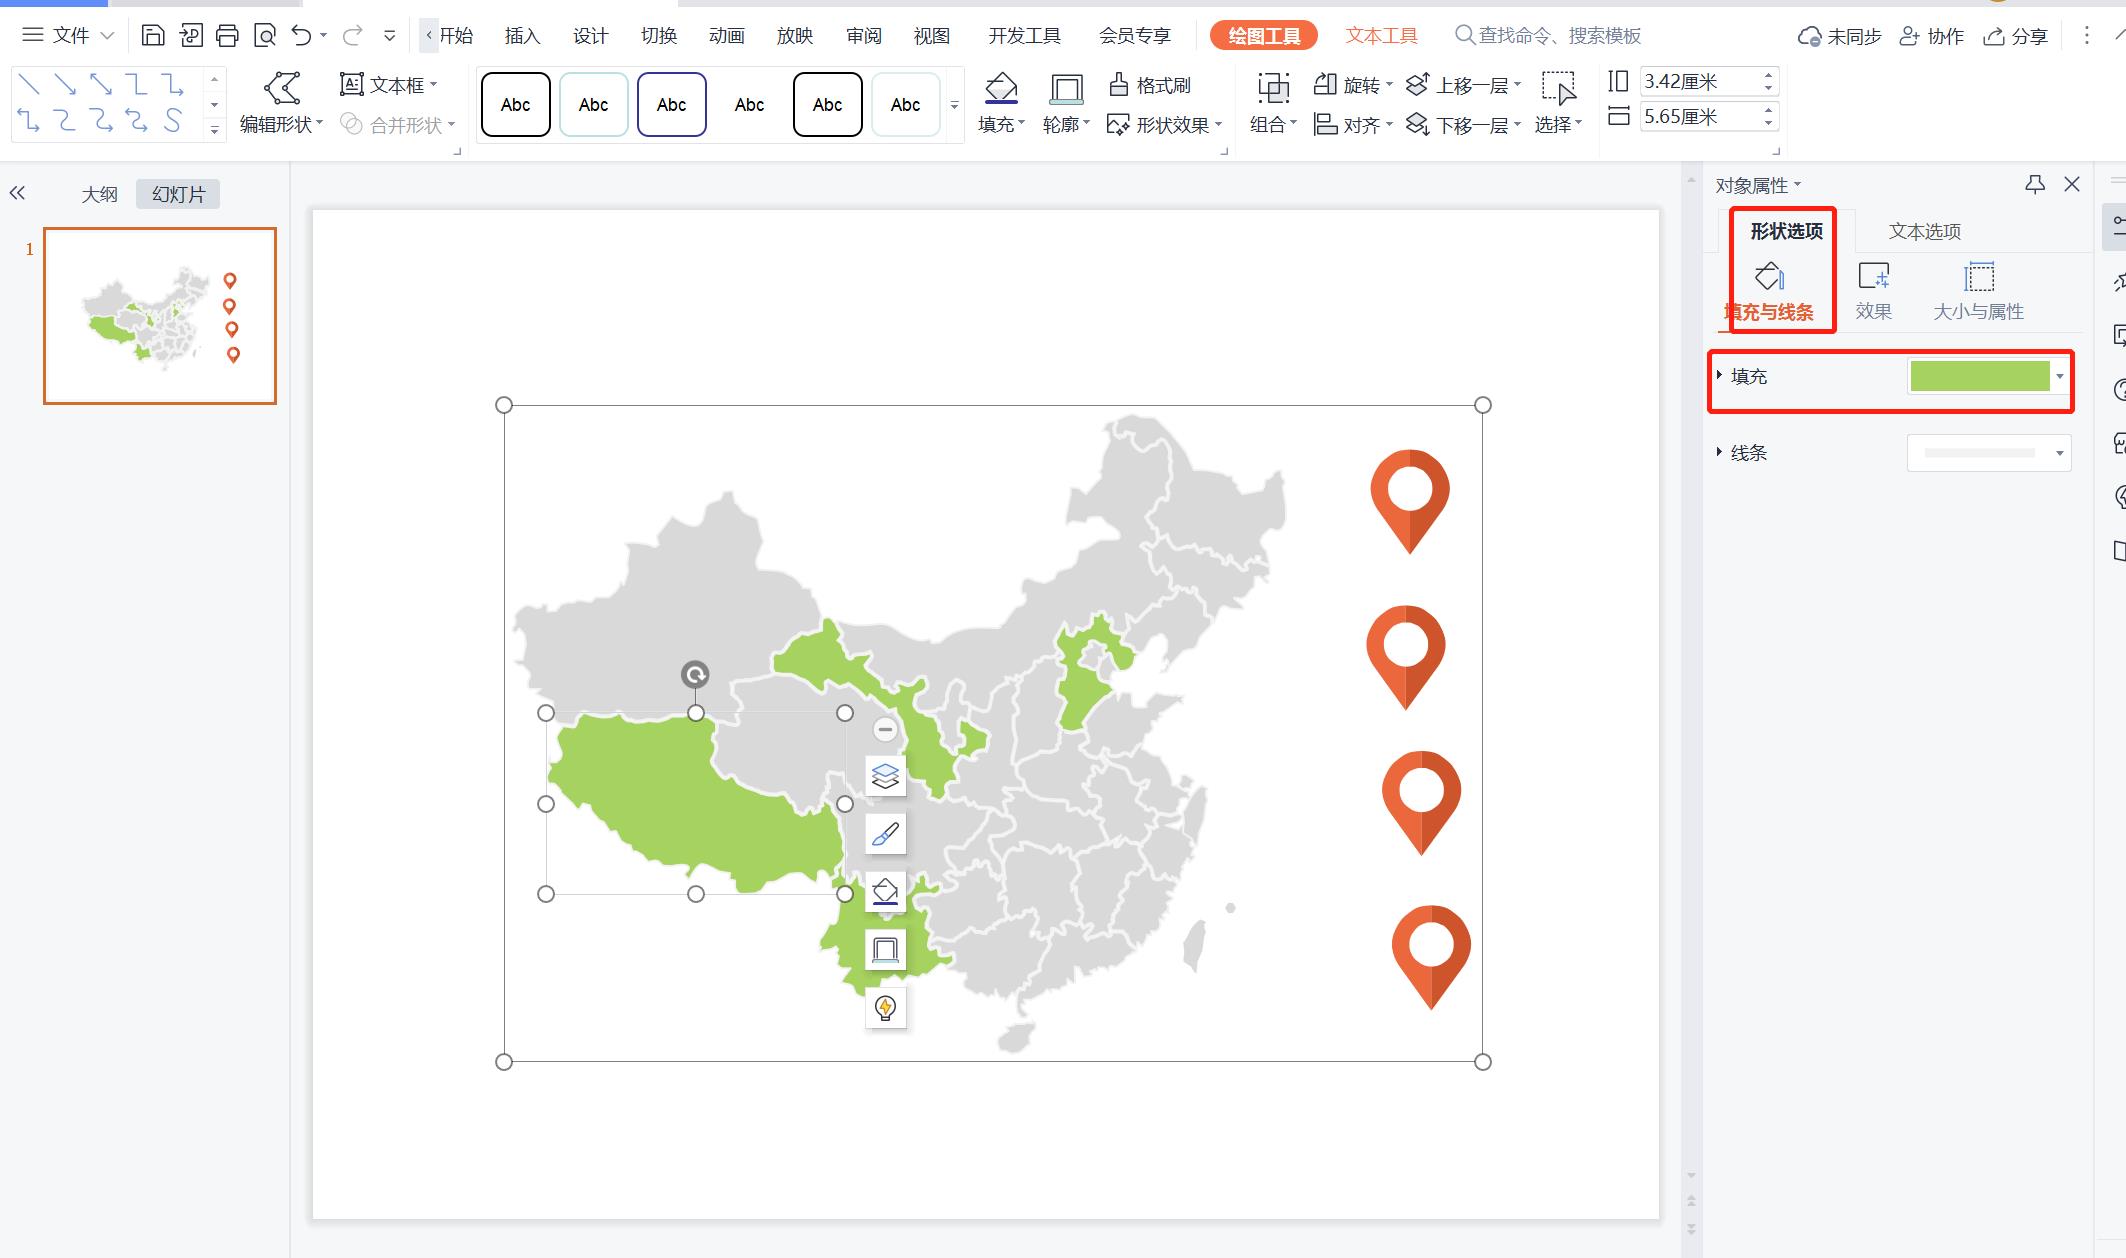Click the floating minus collapse button
The height and width of the screenshot is (1258, 2126).
(x=884, y=730)
